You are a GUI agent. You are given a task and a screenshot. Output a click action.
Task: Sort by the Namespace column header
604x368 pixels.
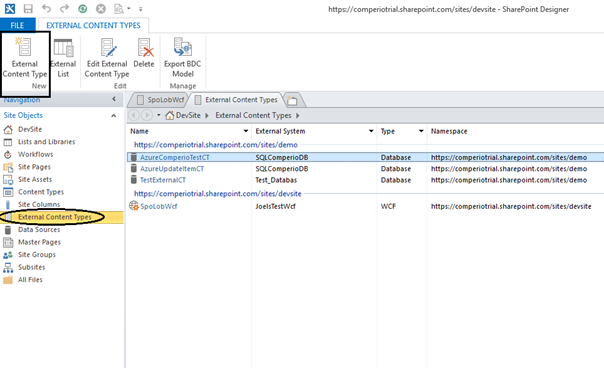(449, 131)
